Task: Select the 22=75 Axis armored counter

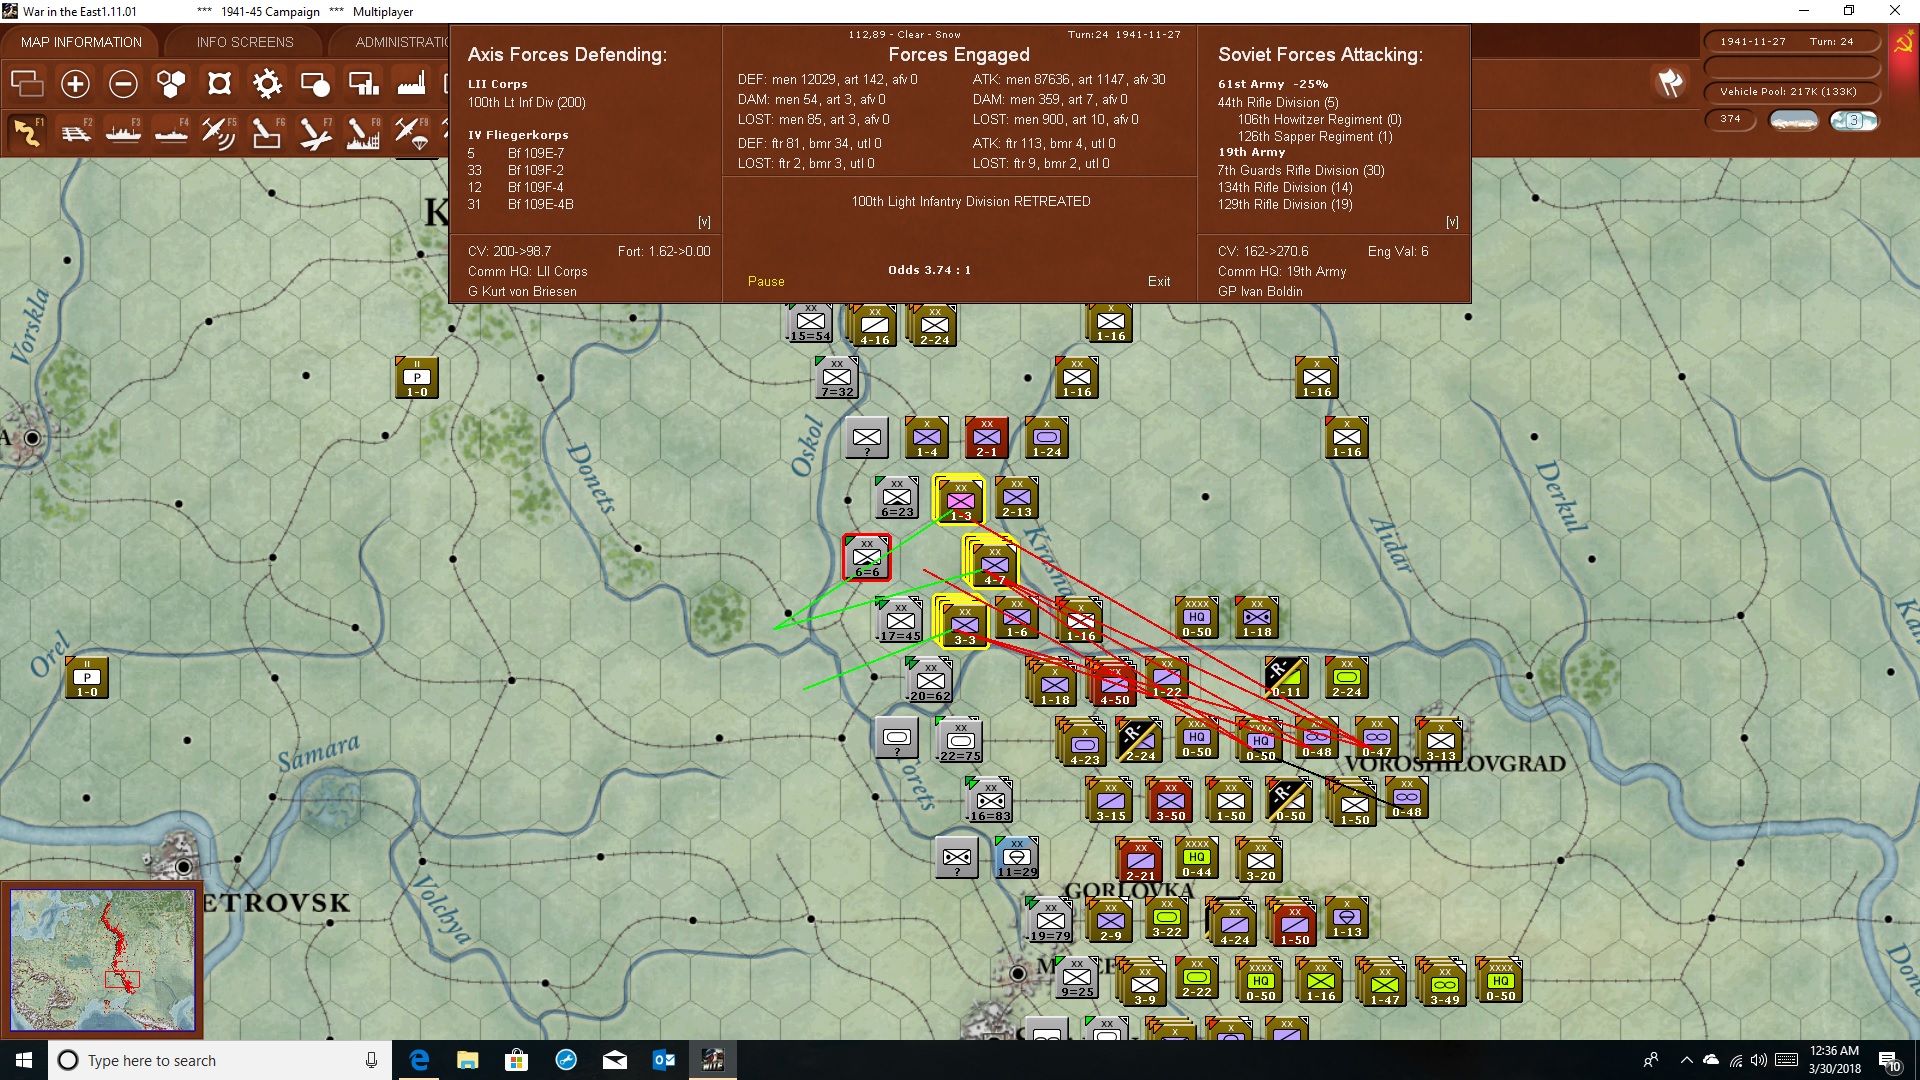Action: [x=960, y=740]
